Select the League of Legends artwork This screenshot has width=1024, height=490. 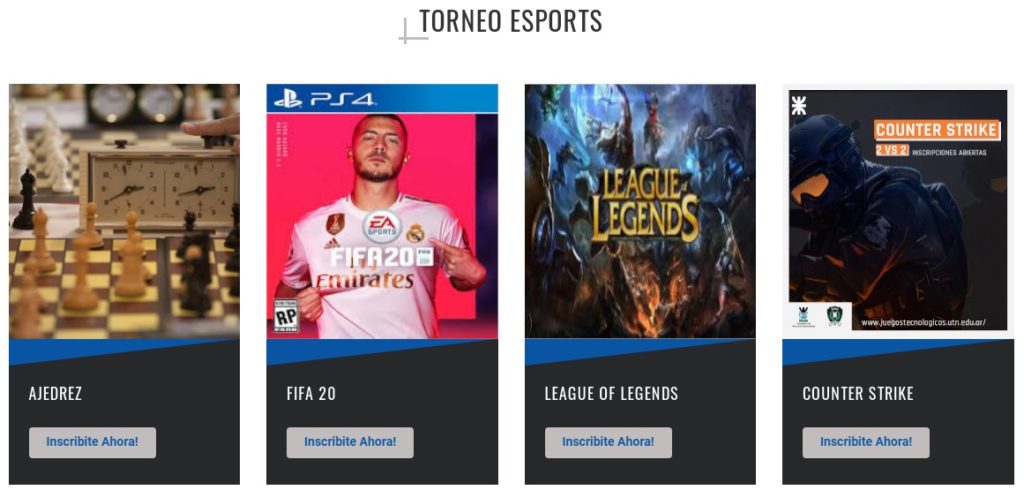[x=640, y=211]
